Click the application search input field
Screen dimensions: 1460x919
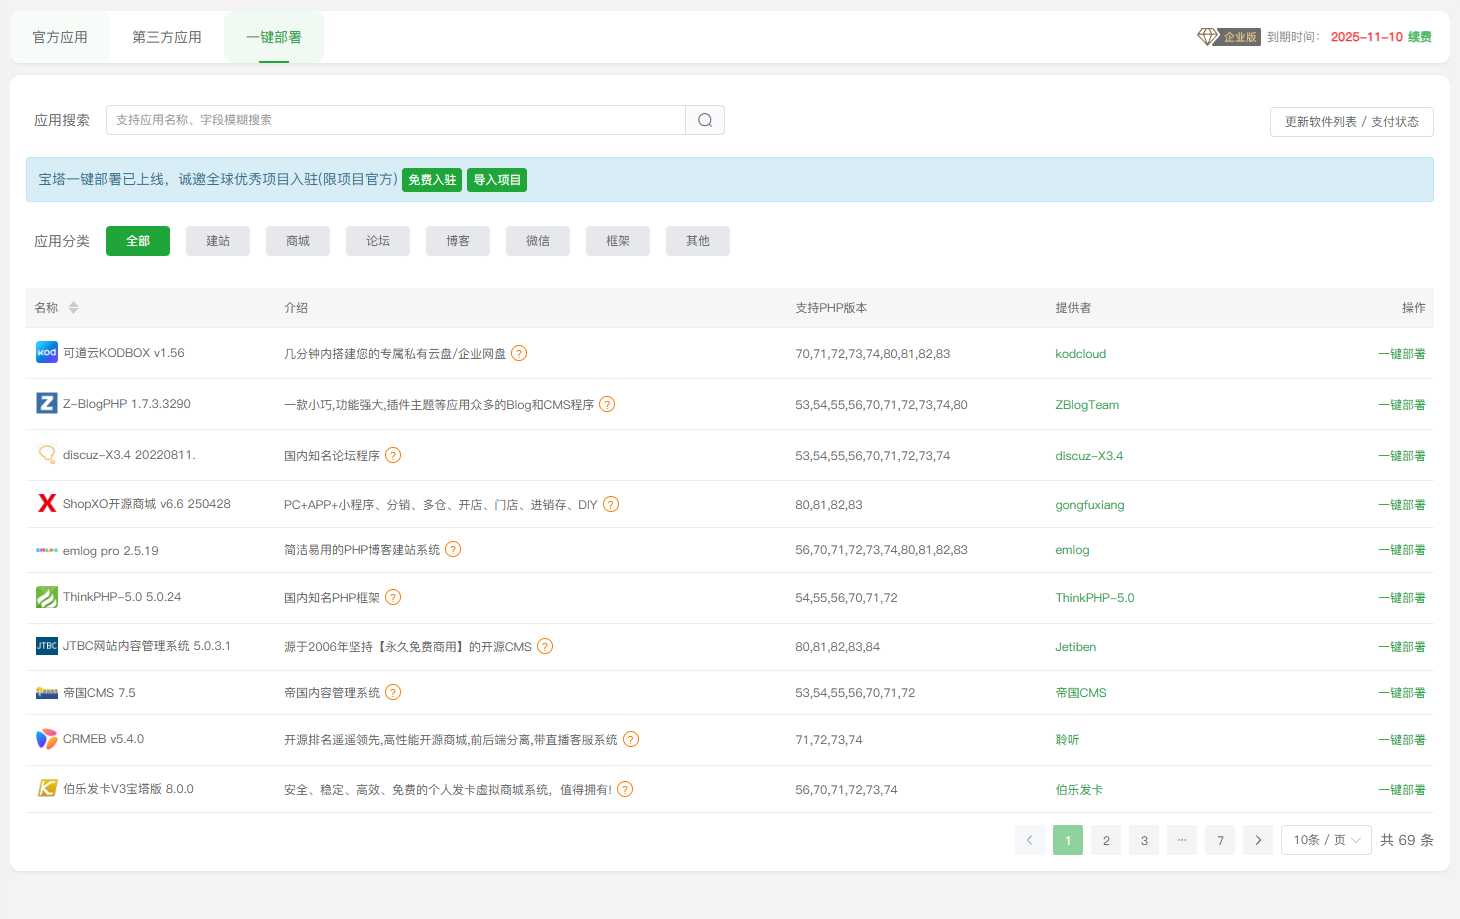[395, 120]
